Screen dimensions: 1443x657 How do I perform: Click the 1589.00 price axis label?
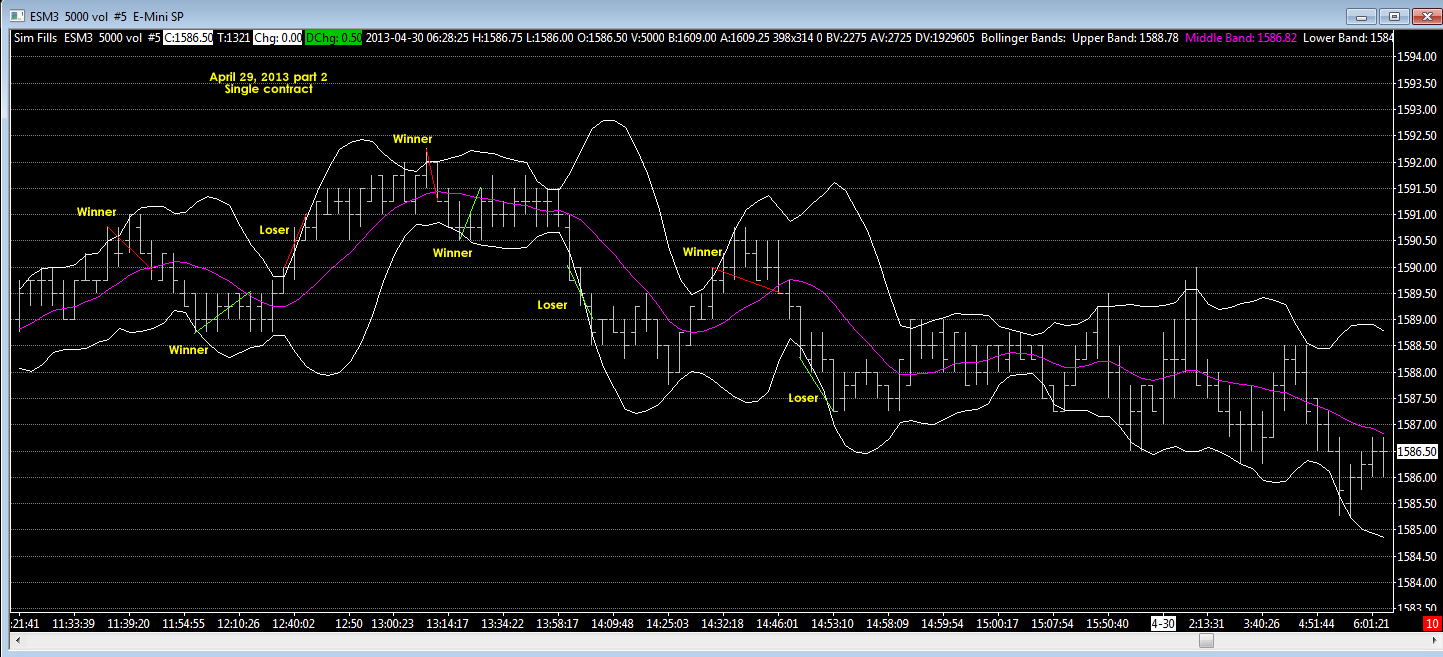point(1419,320)
